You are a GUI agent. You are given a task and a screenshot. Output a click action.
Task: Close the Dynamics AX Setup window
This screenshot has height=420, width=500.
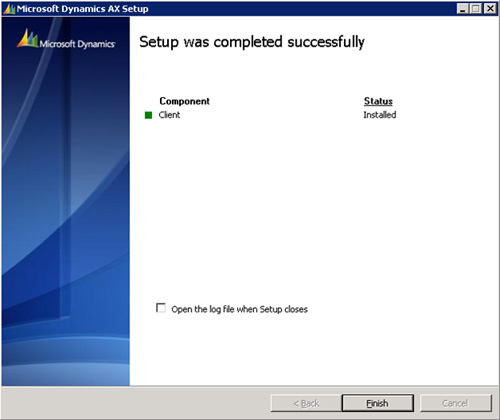pyautogui.click(x=490, y=9)
